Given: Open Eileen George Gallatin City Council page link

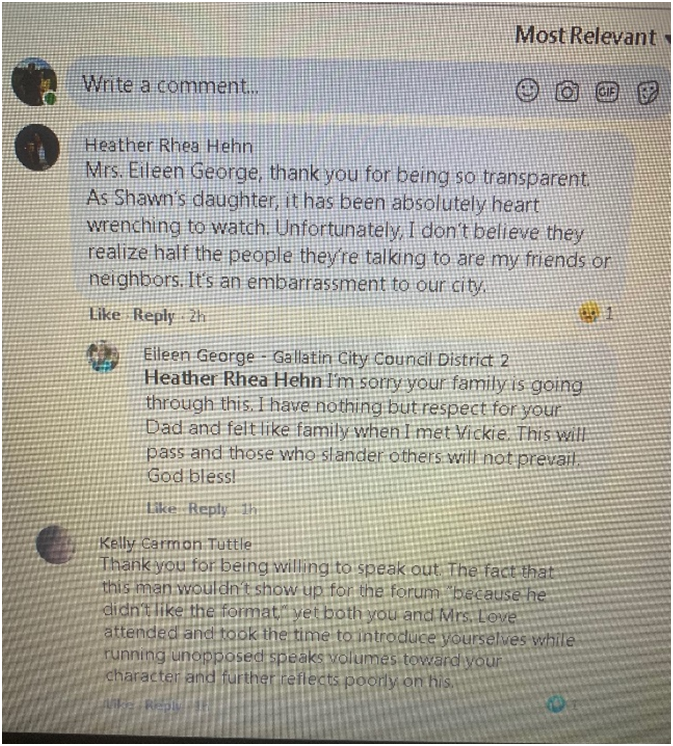Looking at the screenshot, I should [x=326, y=357].
